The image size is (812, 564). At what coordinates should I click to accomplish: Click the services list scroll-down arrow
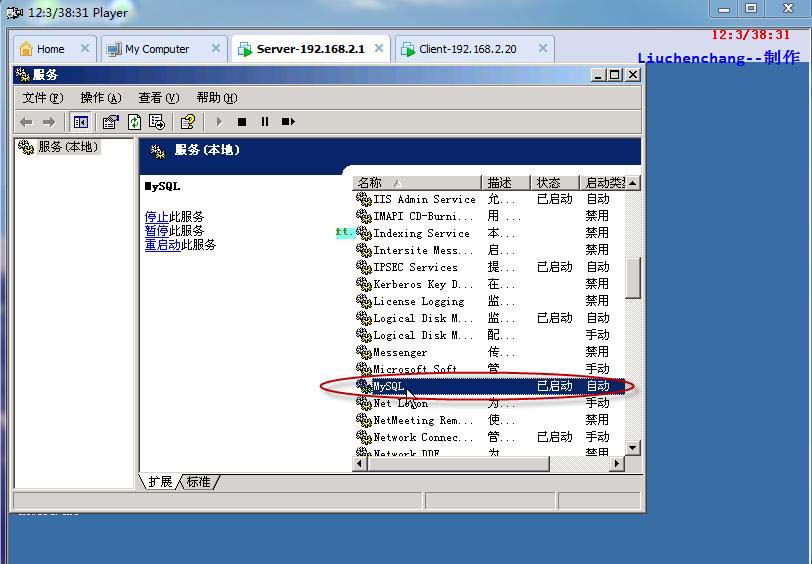pos(633,448)
